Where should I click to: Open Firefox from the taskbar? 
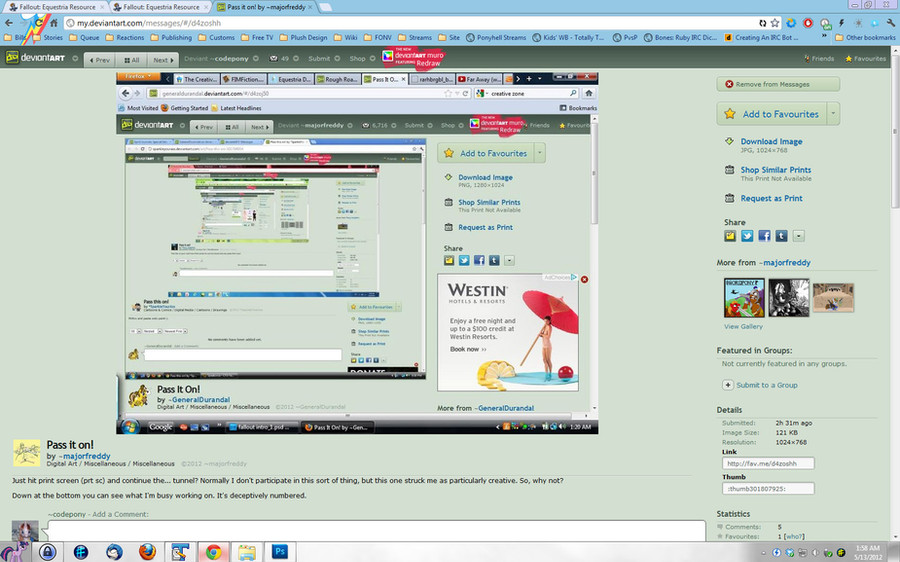[148, 552]
